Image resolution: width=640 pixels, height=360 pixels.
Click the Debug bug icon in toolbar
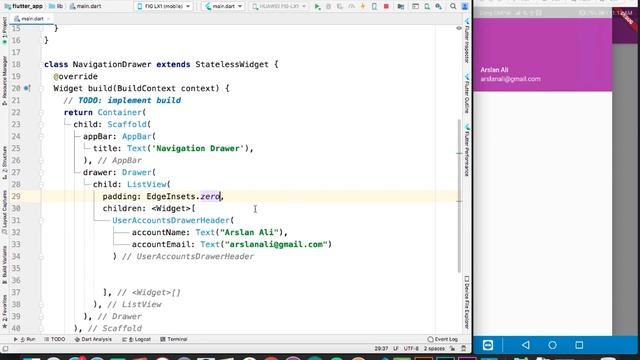pos(328,7)
